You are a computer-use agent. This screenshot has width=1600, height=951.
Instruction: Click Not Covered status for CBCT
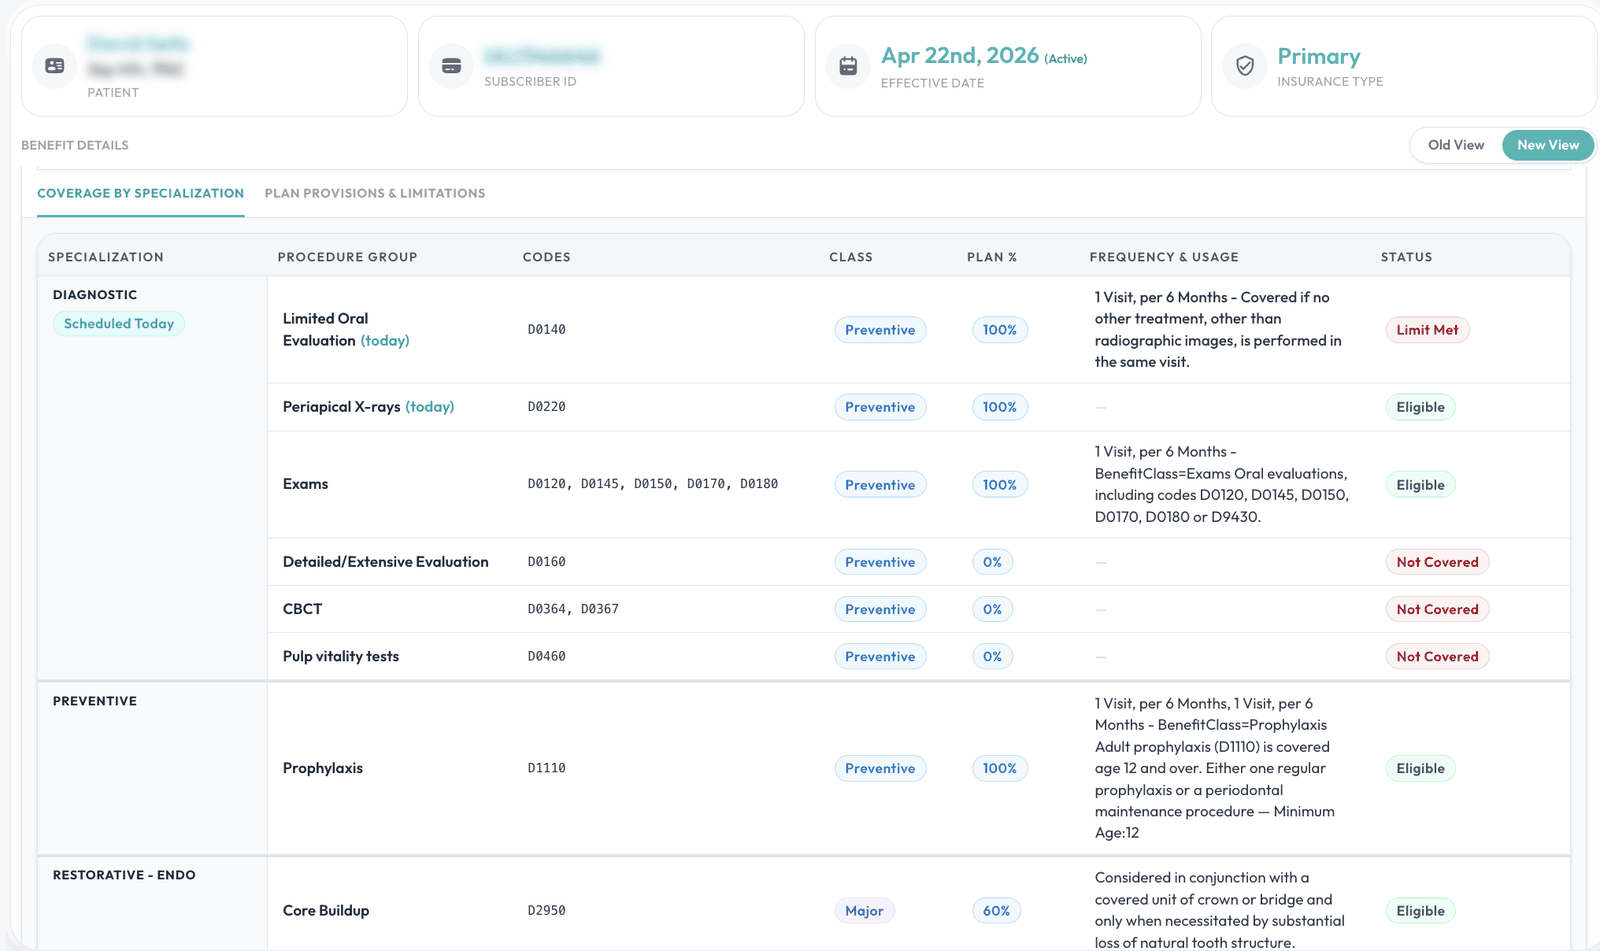pos(1437,609)
